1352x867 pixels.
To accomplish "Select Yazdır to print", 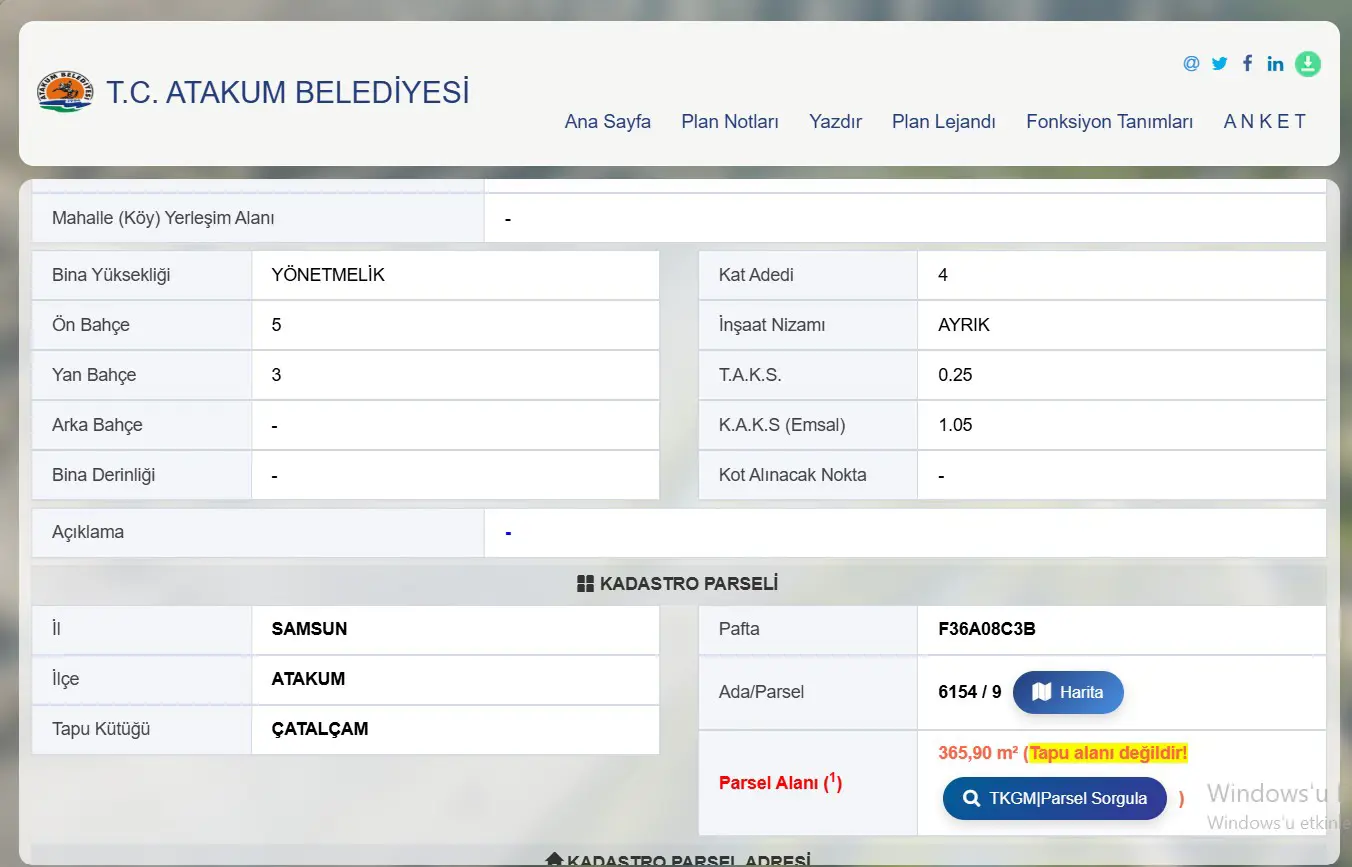I will click(x=835, y=122).
